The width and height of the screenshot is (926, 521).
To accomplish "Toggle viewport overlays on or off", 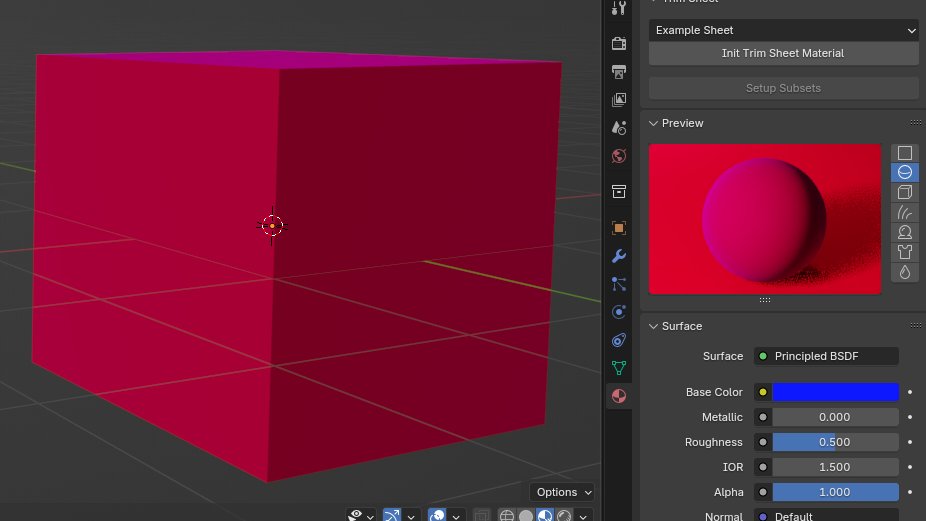I will click(437, 515).
